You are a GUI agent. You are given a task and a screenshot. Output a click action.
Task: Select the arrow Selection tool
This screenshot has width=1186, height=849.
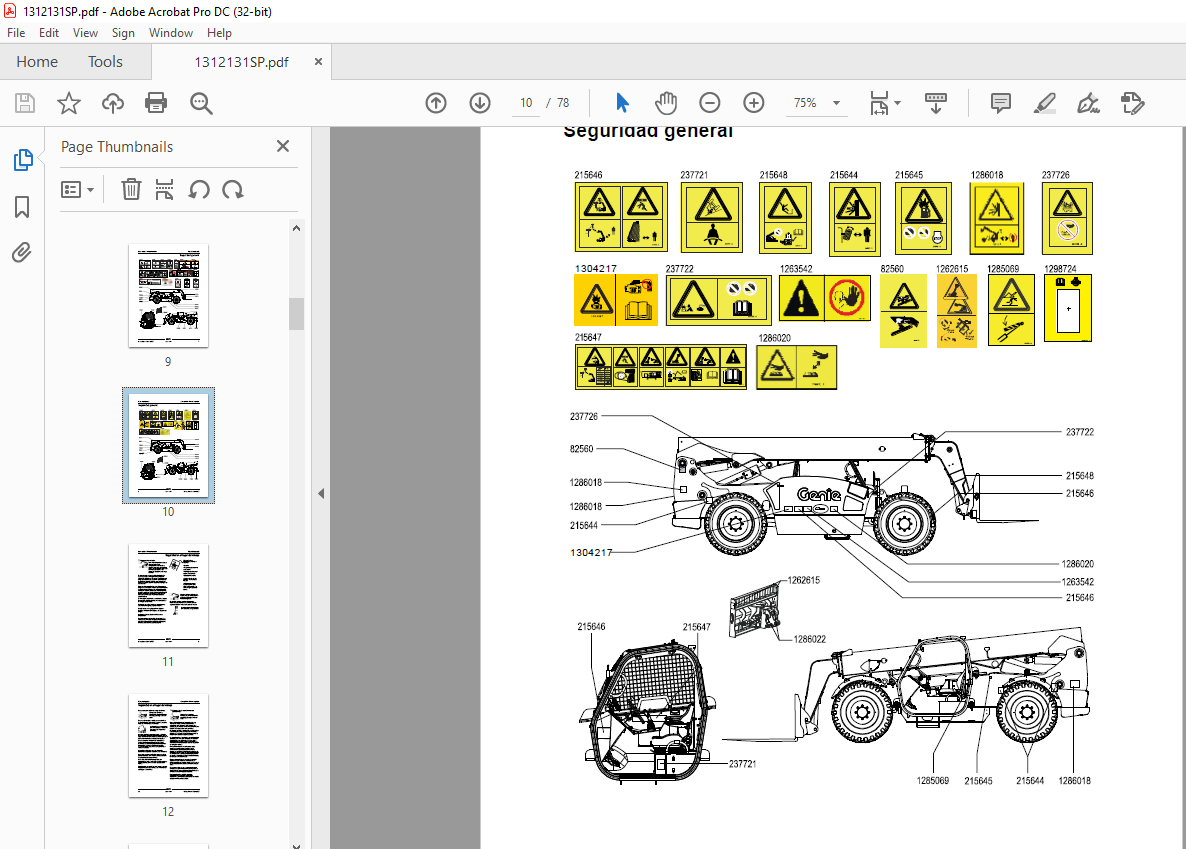pos(622,103)
